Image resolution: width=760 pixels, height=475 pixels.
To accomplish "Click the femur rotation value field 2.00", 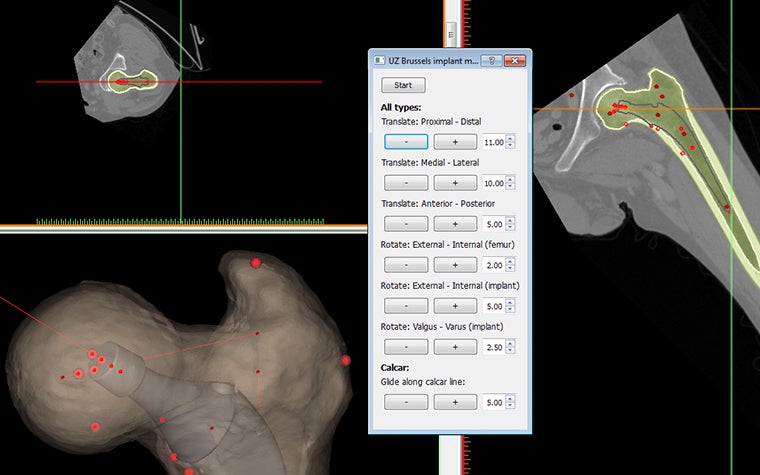I will pos(494,265).
